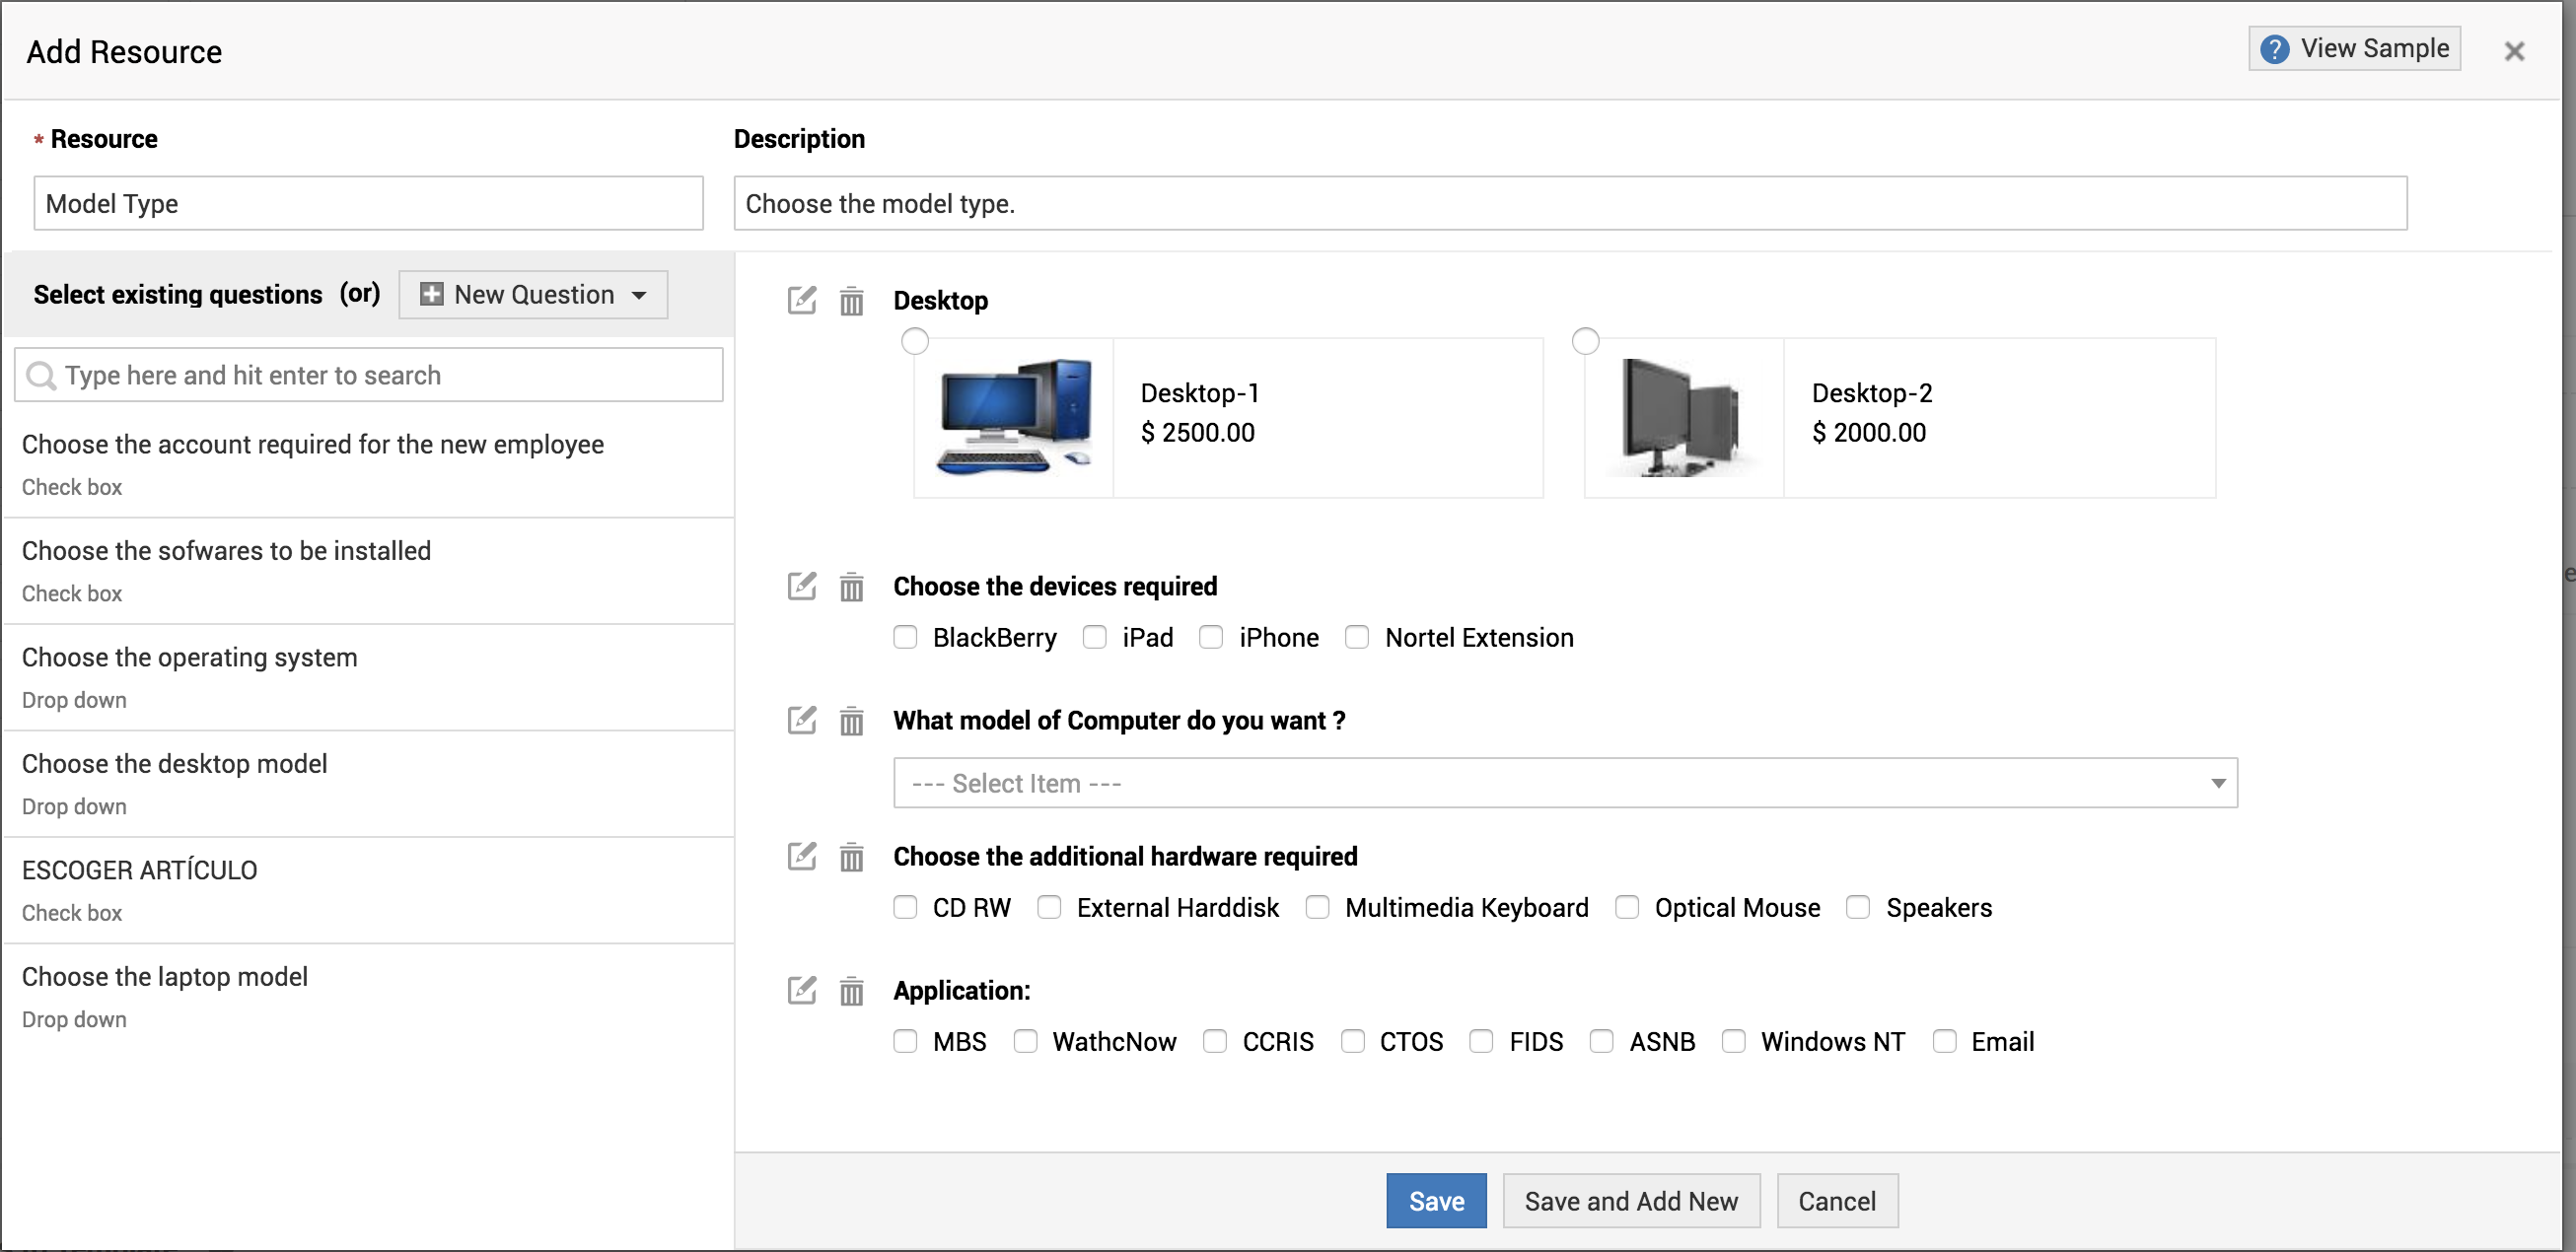Delete the Desktop question with trash icon
The width and height of the screenshot is (2576, 1252).
coord(851,300)
